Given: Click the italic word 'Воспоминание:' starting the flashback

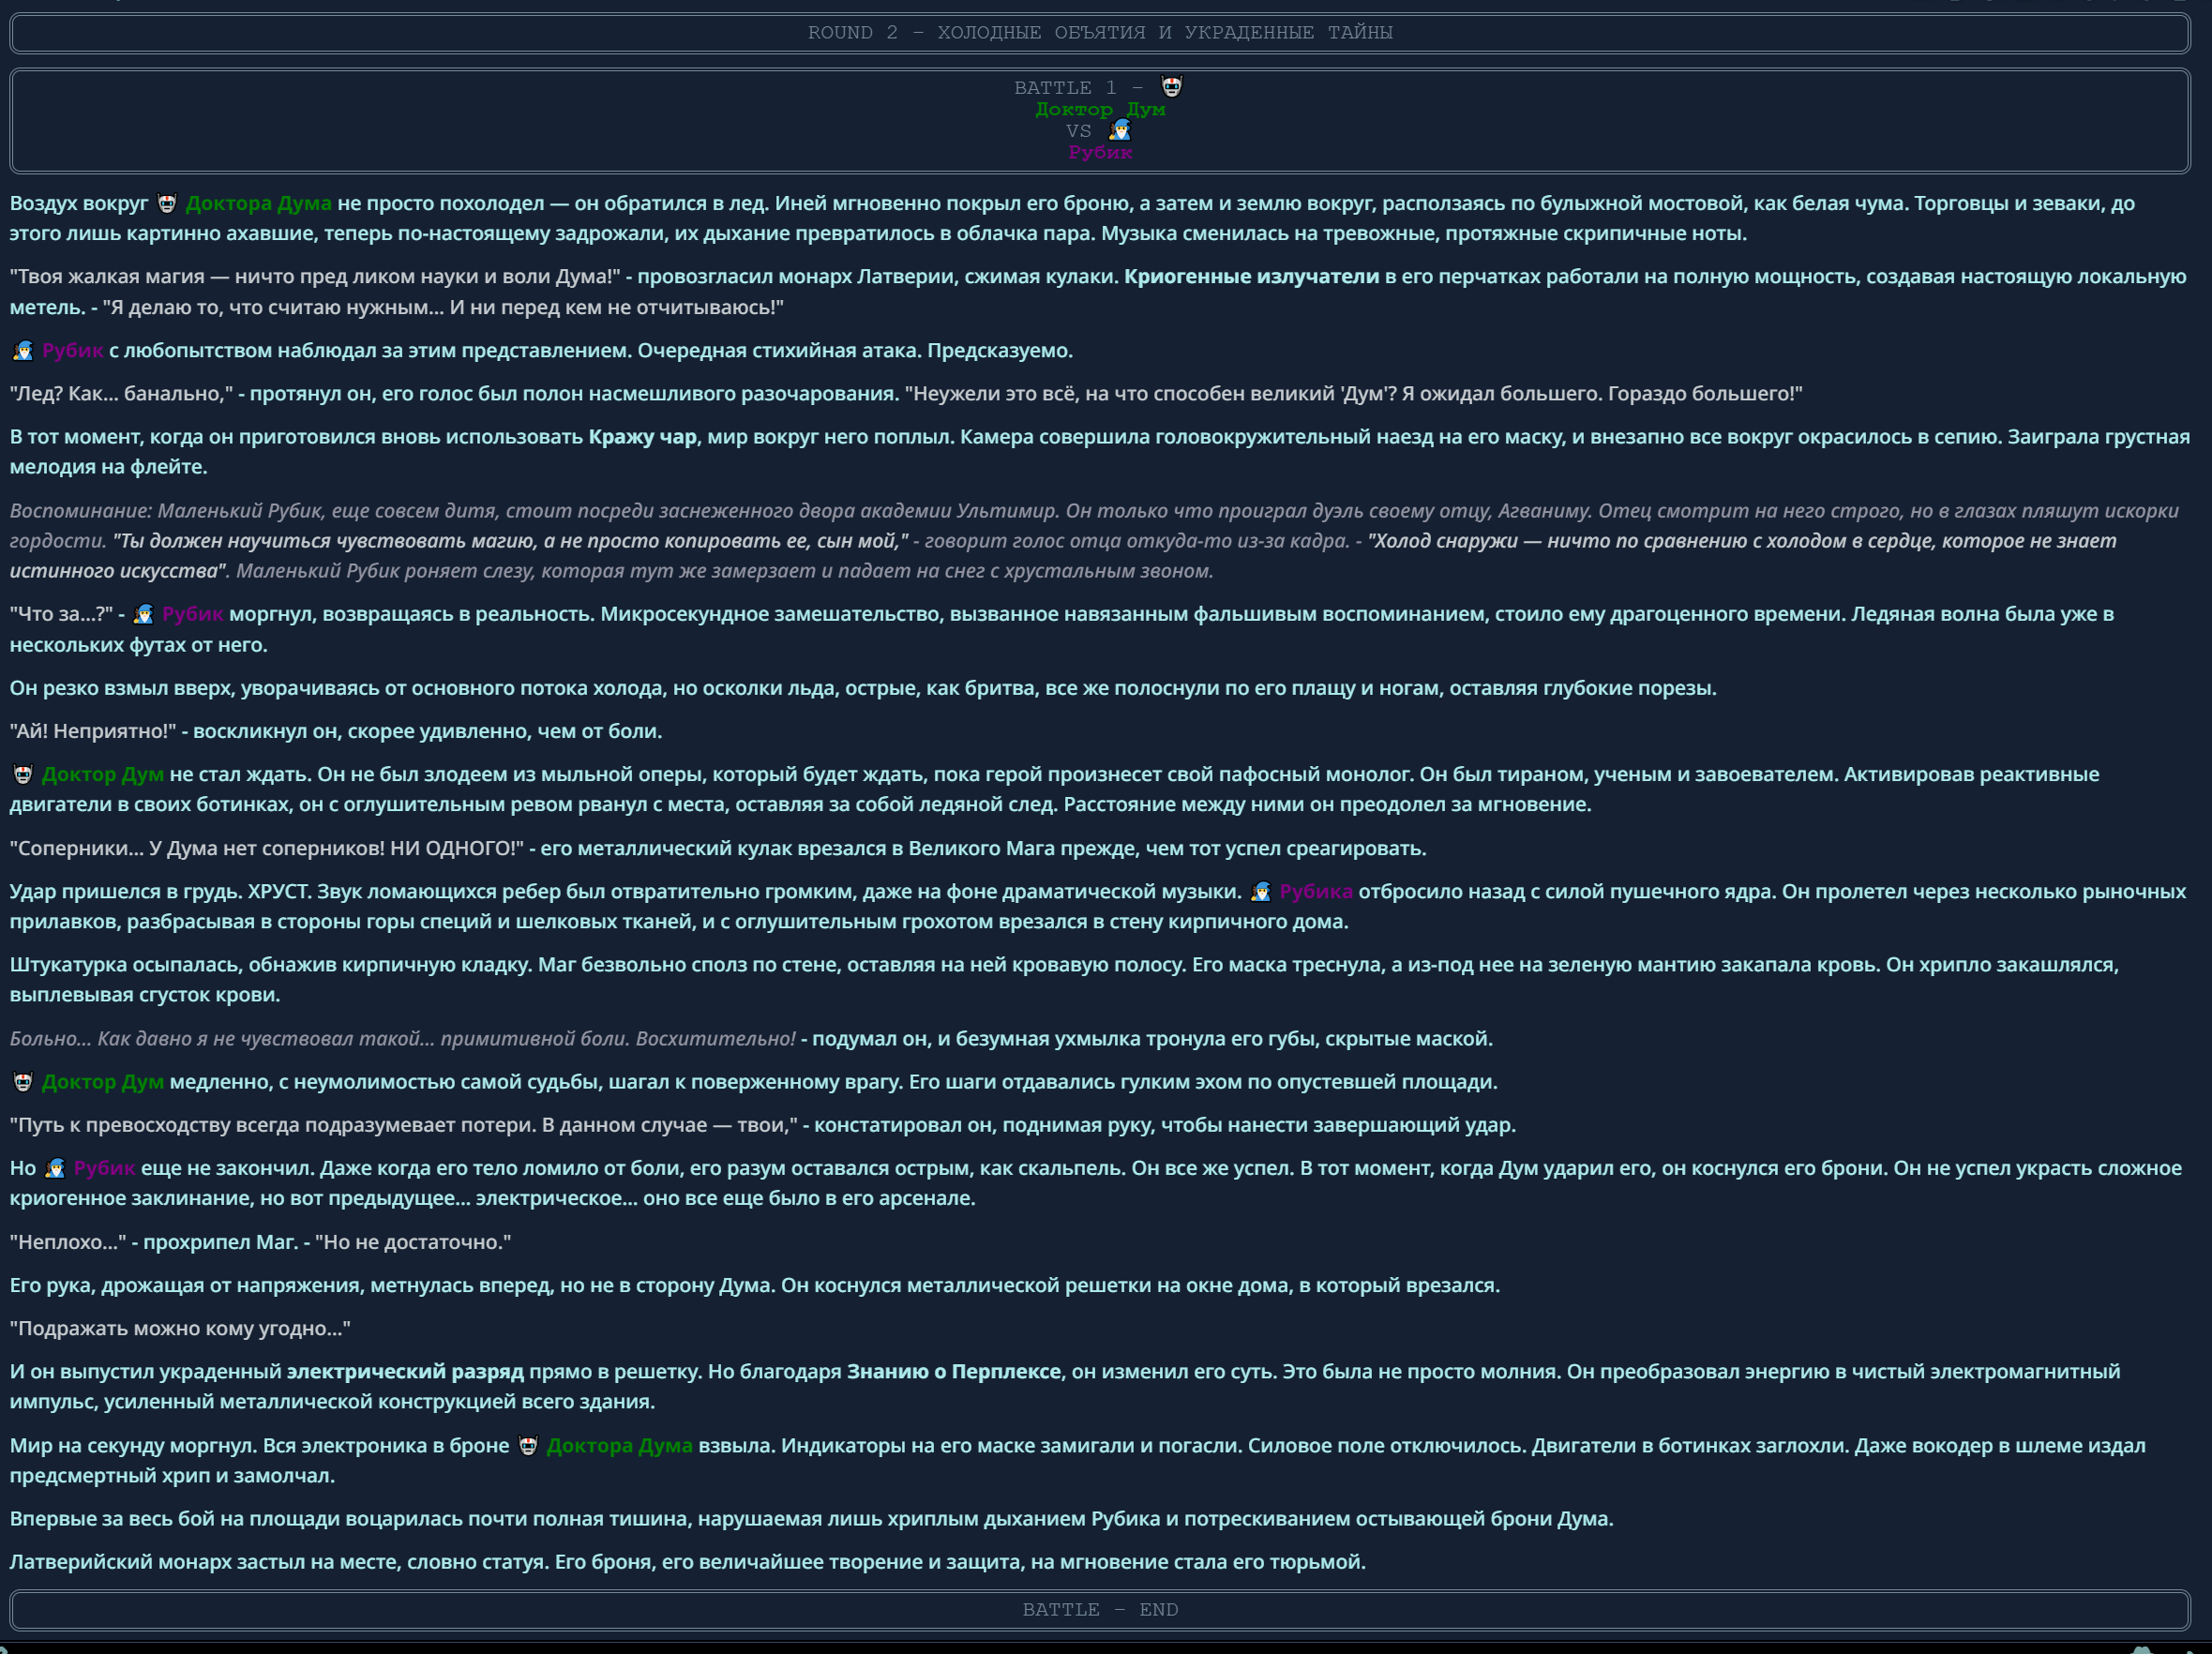Looking at the screenshot, I should (x=81, y=511).
